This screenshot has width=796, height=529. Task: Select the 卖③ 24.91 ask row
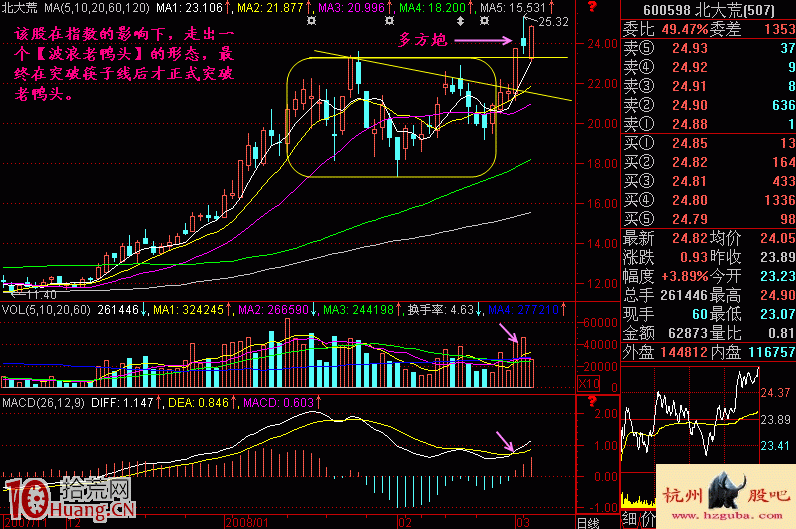coord(709,86)
